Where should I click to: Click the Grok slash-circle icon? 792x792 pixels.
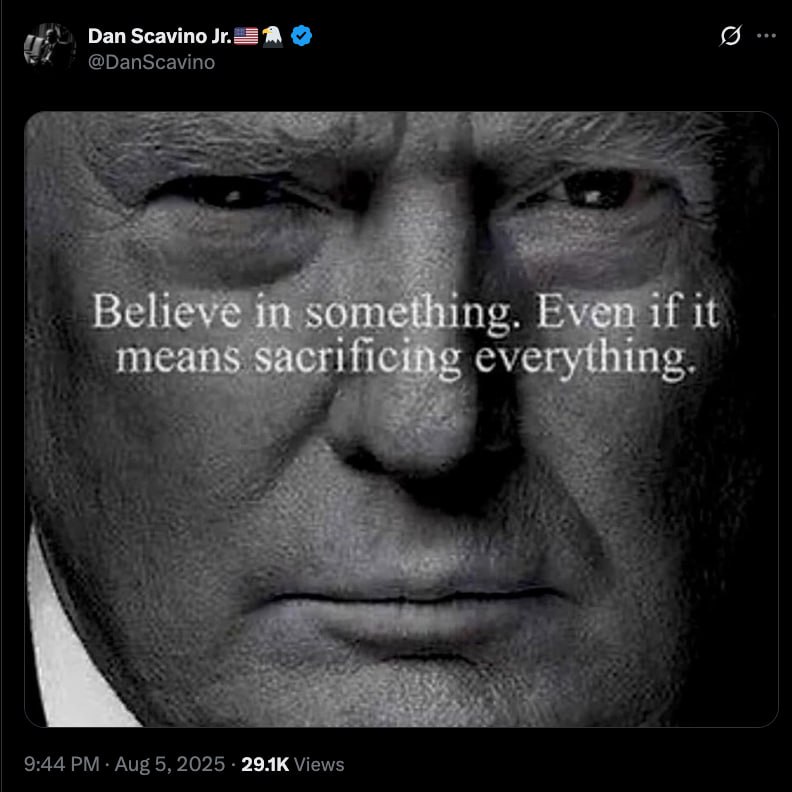click(730, 36)
